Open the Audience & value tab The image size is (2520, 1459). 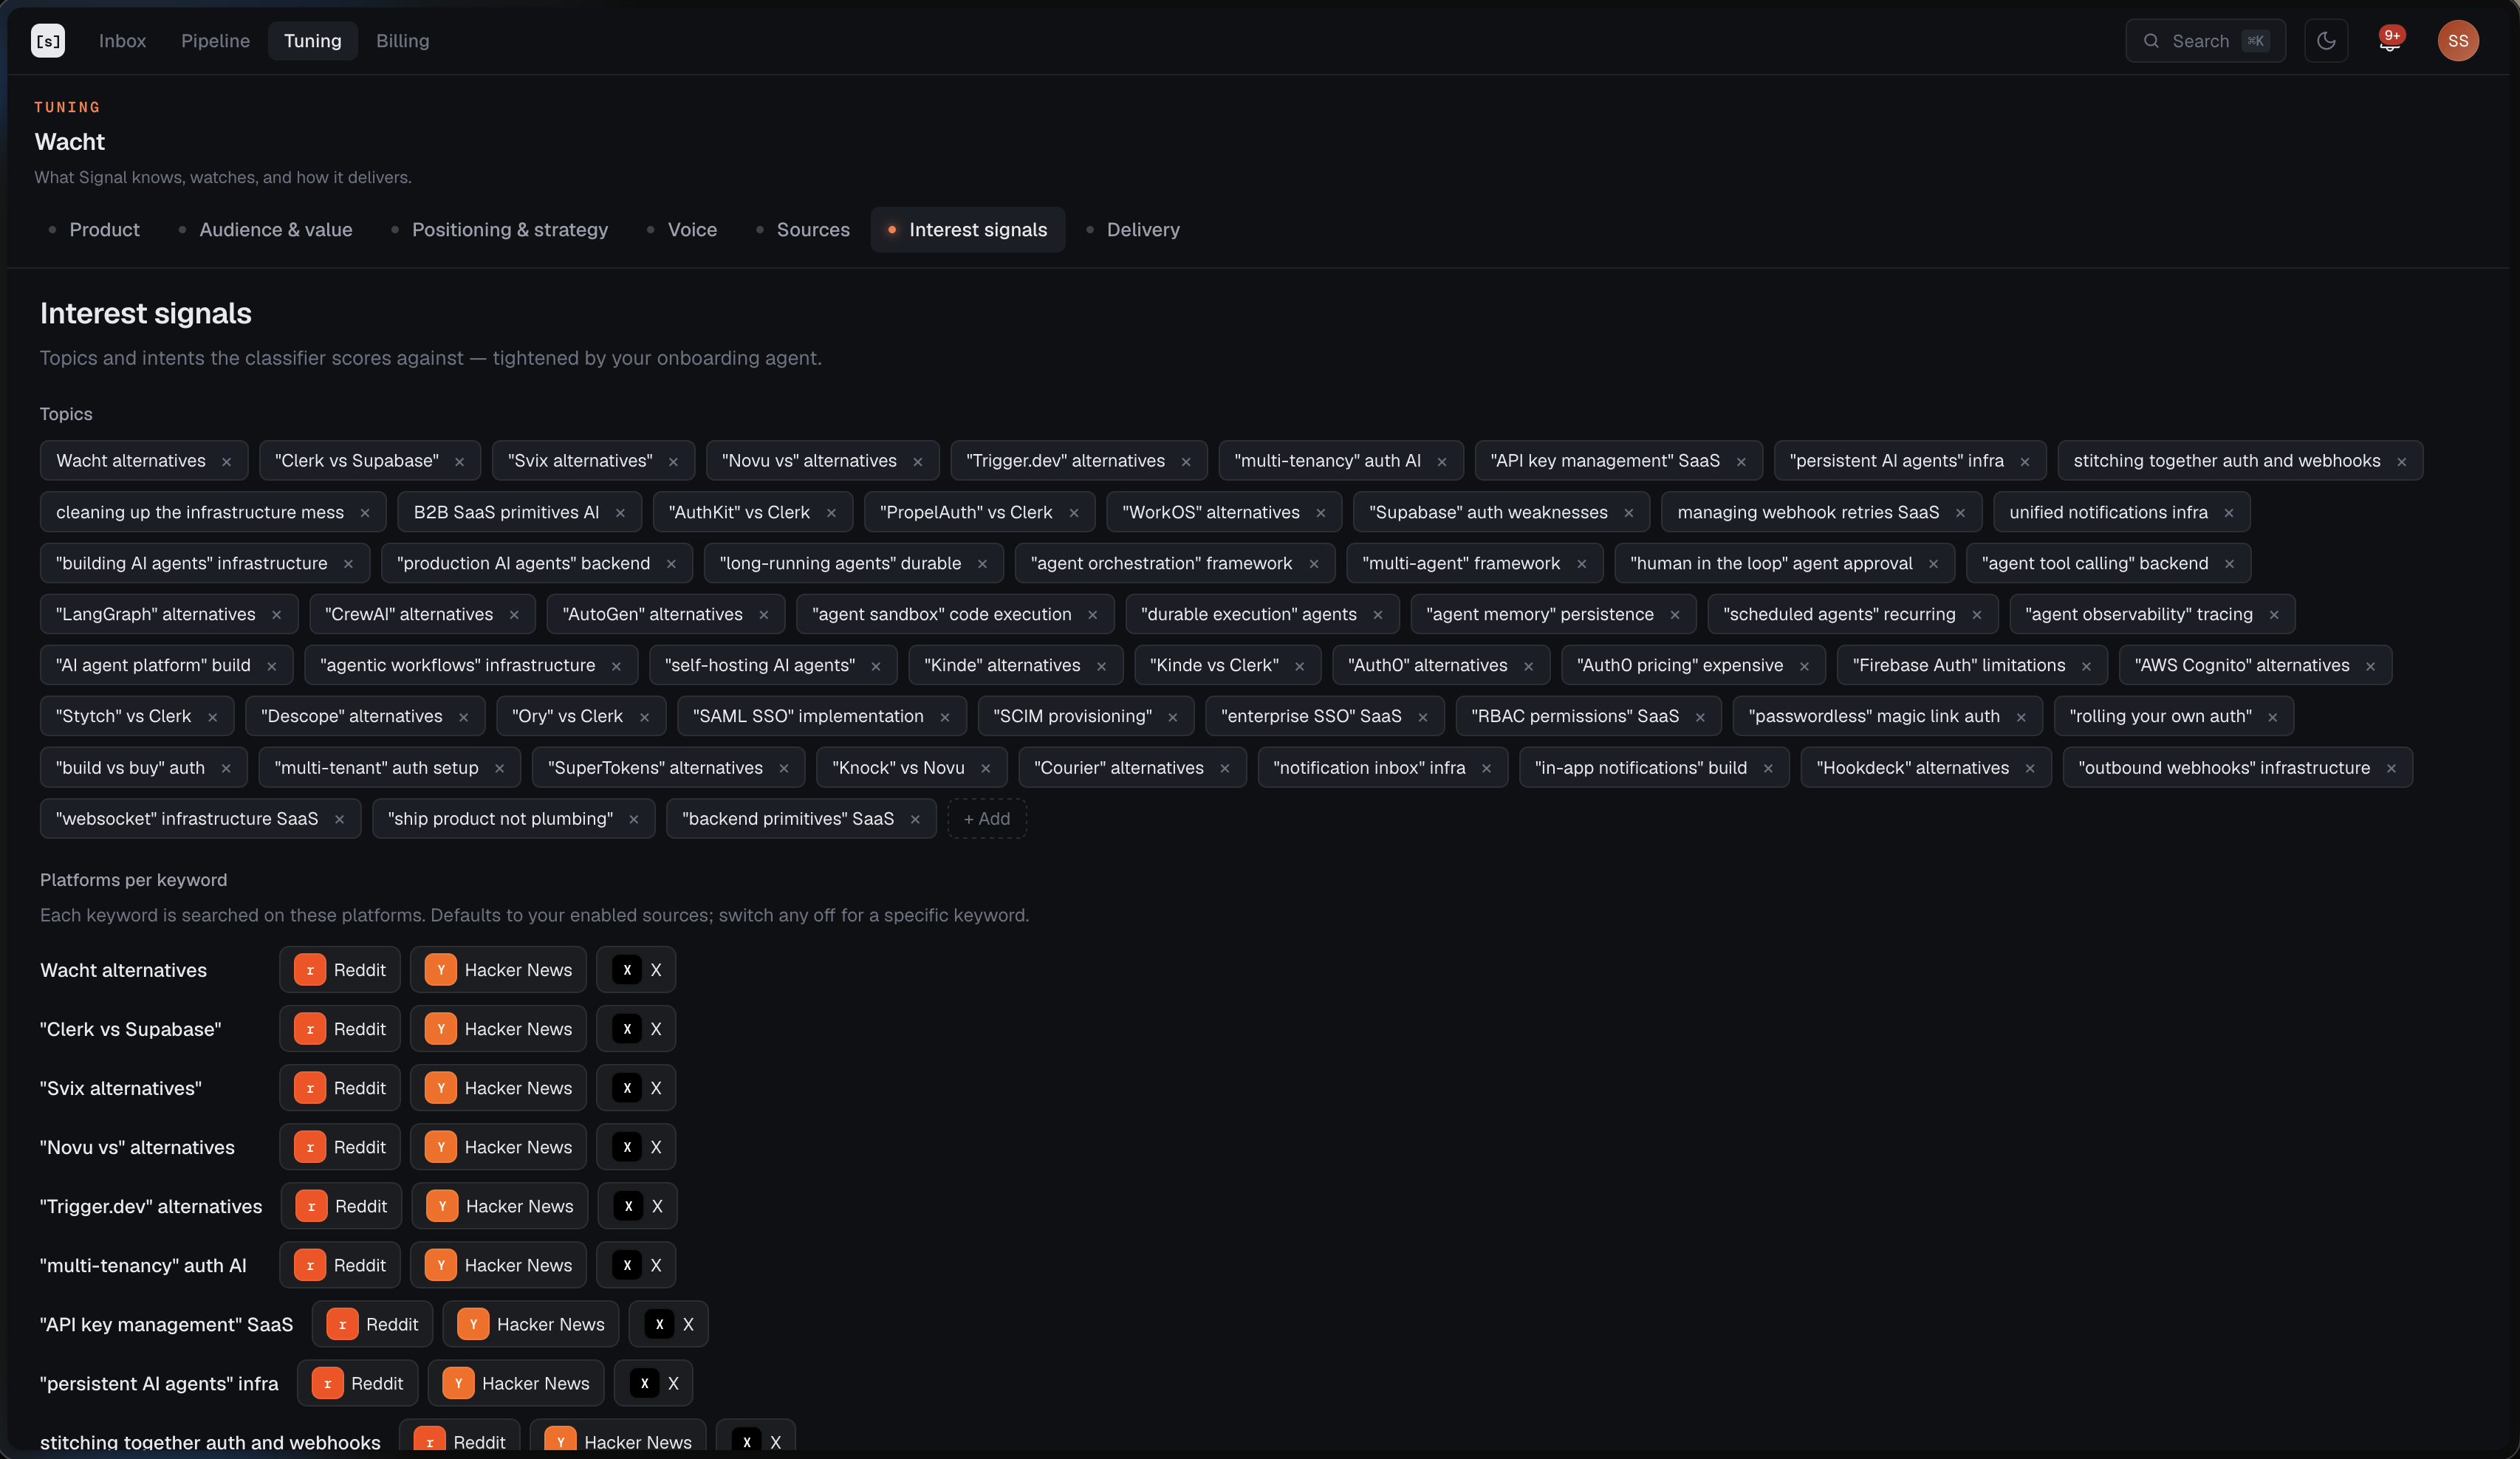pos(266,230)
